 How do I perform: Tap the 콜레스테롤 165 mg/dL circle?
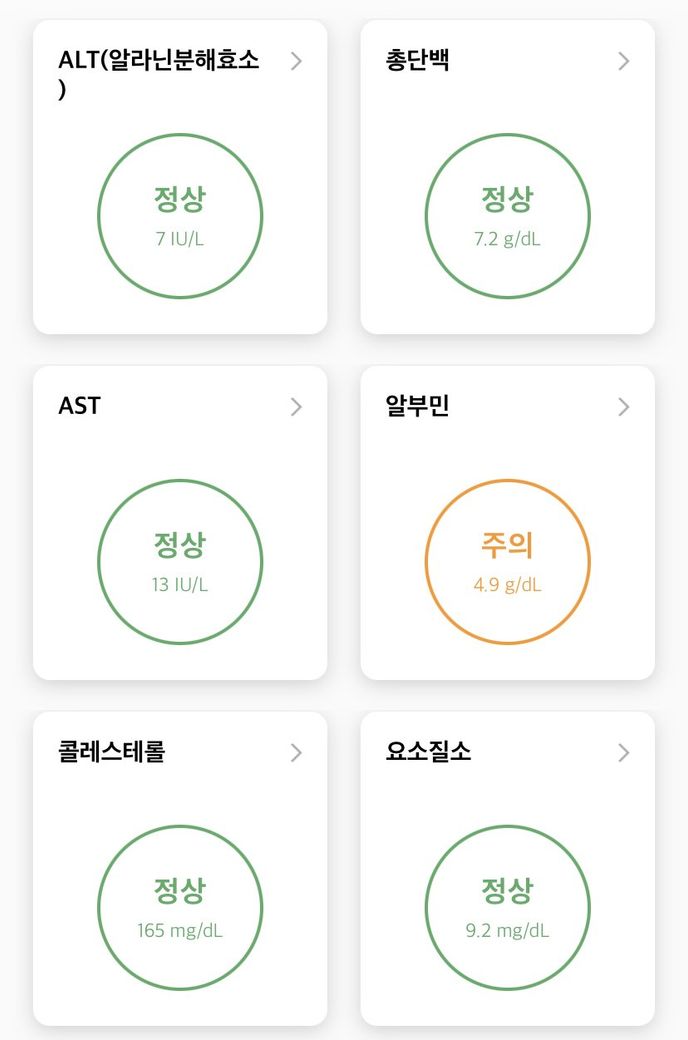180,908
